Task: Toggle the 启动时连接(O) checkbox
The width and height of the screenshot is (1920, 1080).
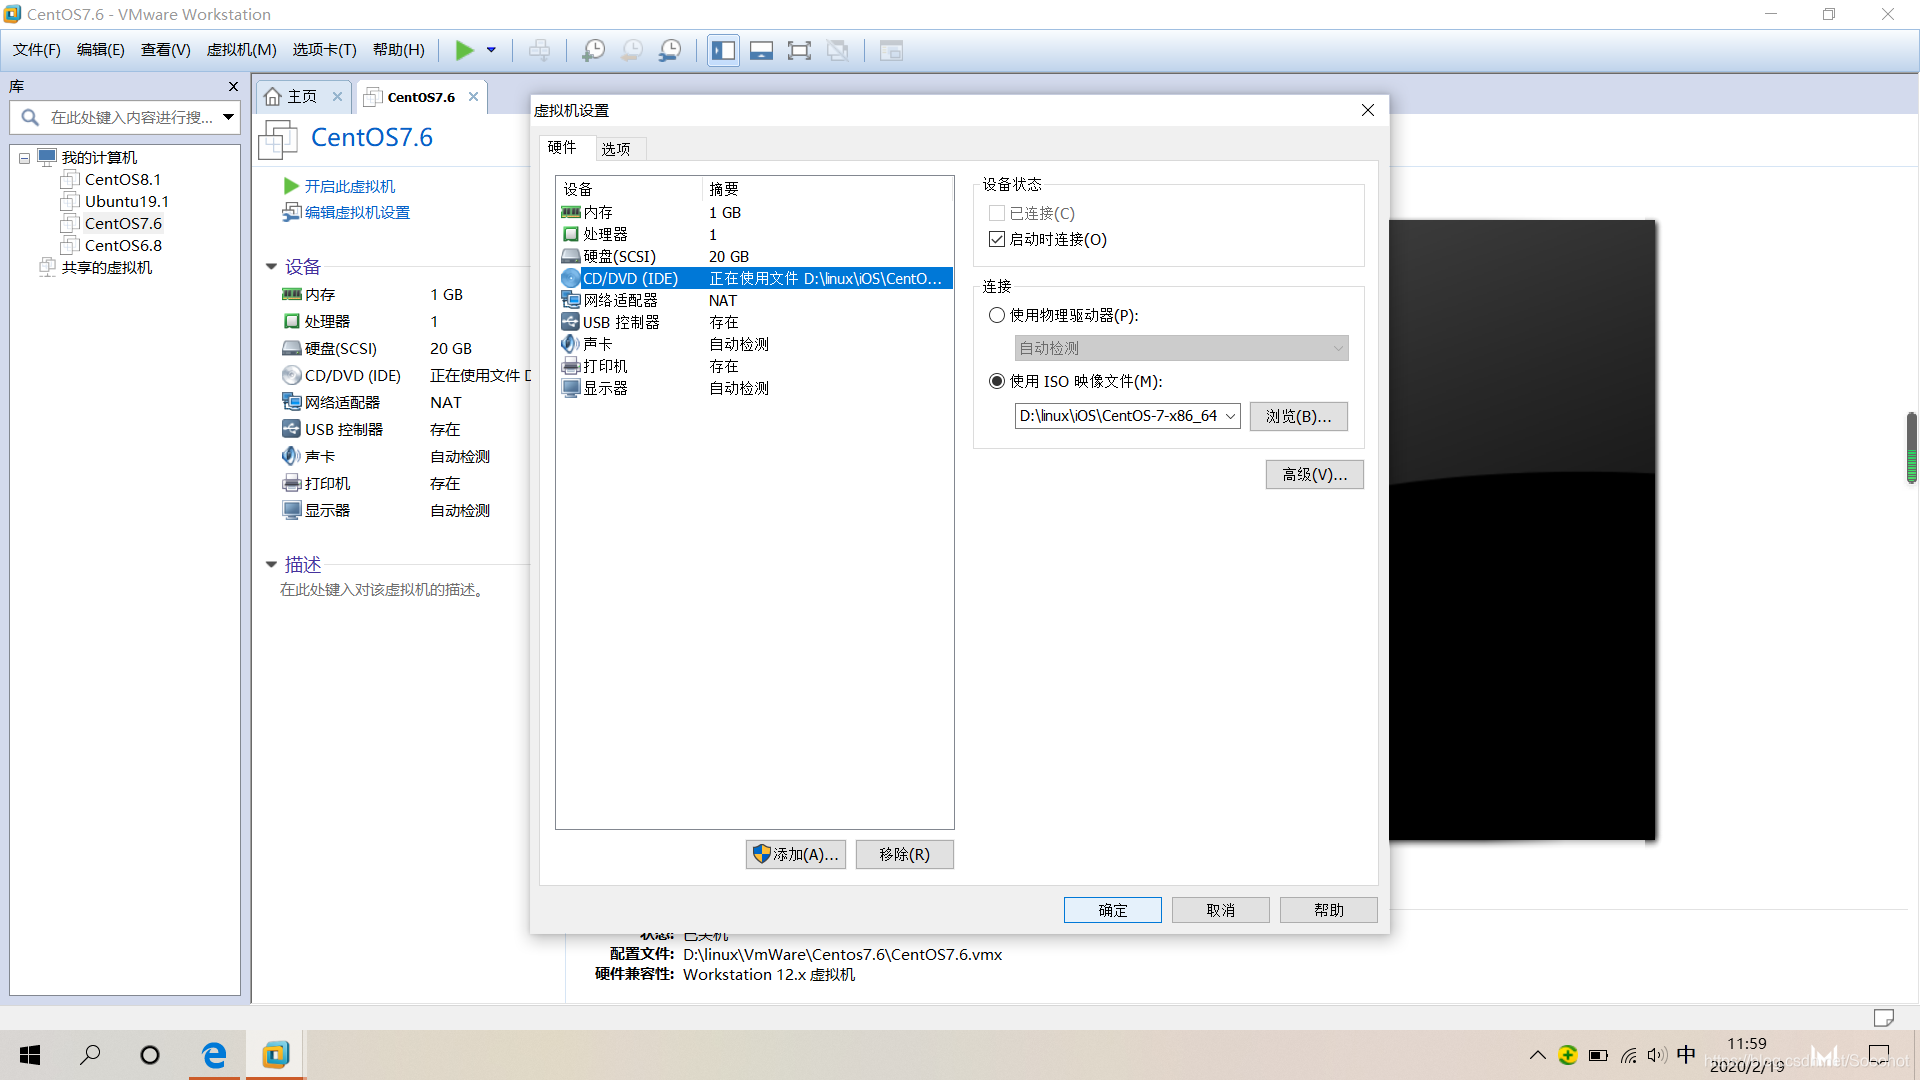Action: (x=997, y=240)
